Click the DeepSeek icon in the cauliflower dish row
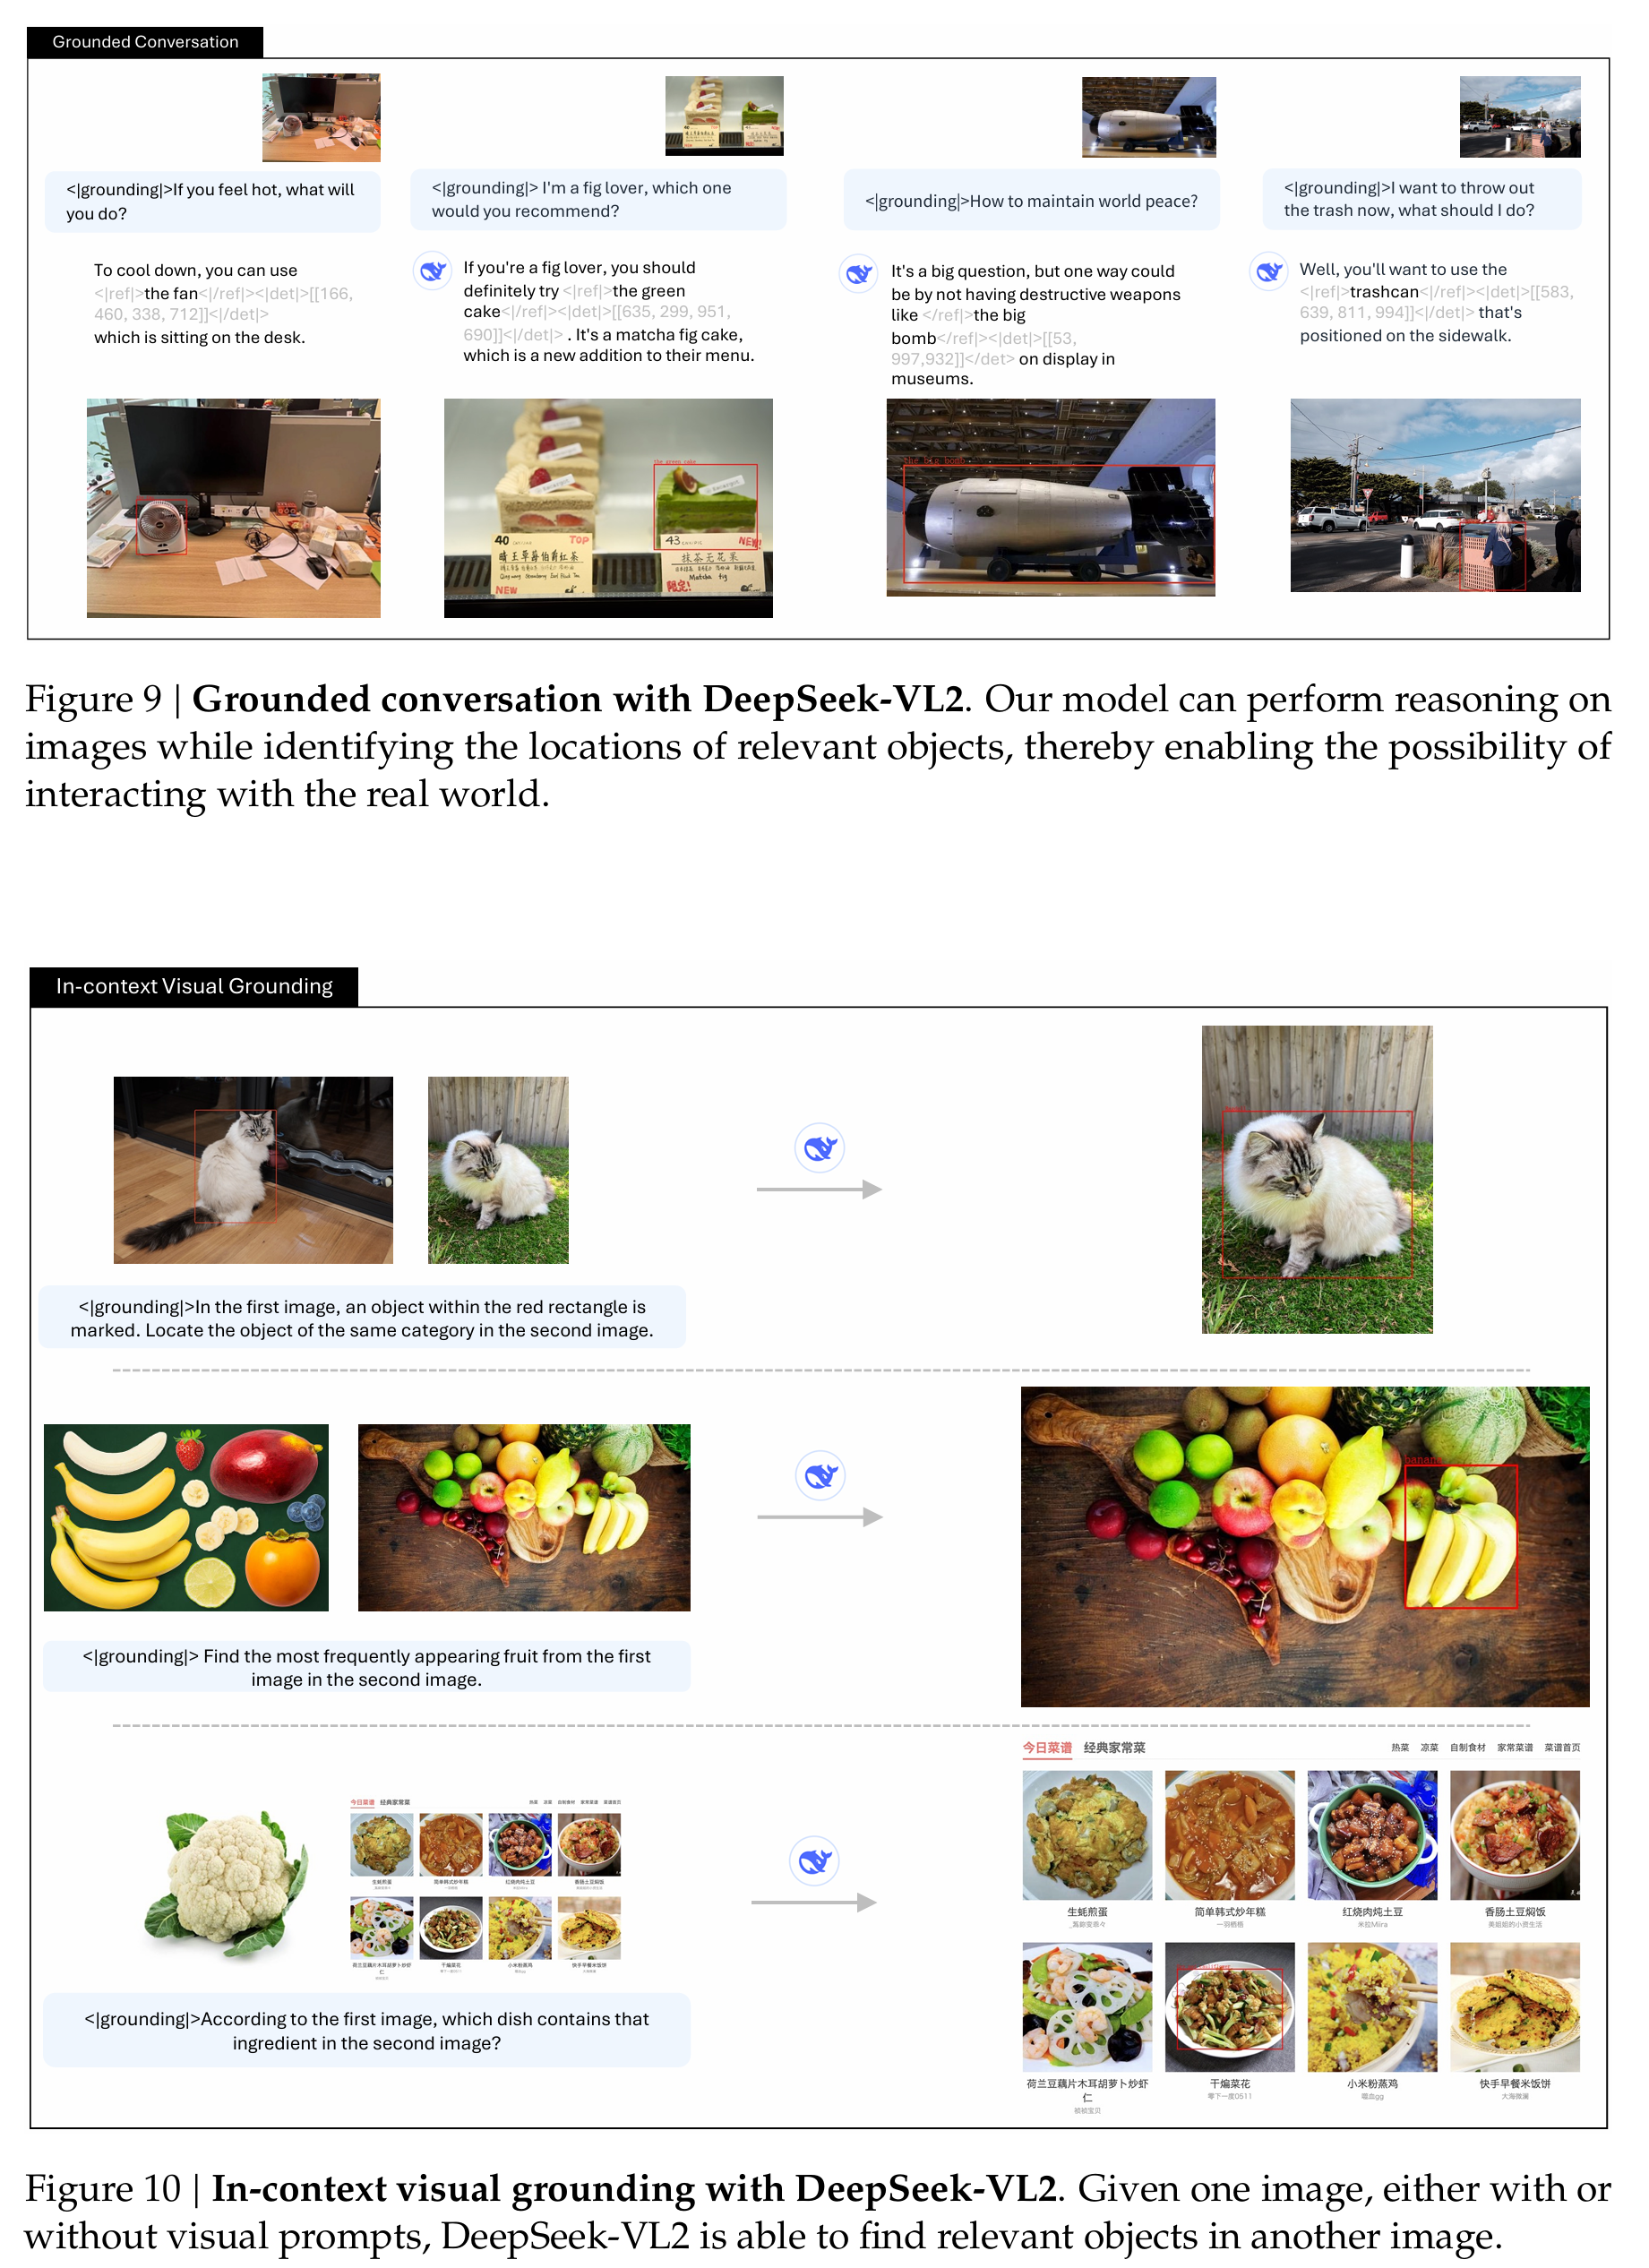Screen dimensions: 1649x2268 click(815, 1861)
